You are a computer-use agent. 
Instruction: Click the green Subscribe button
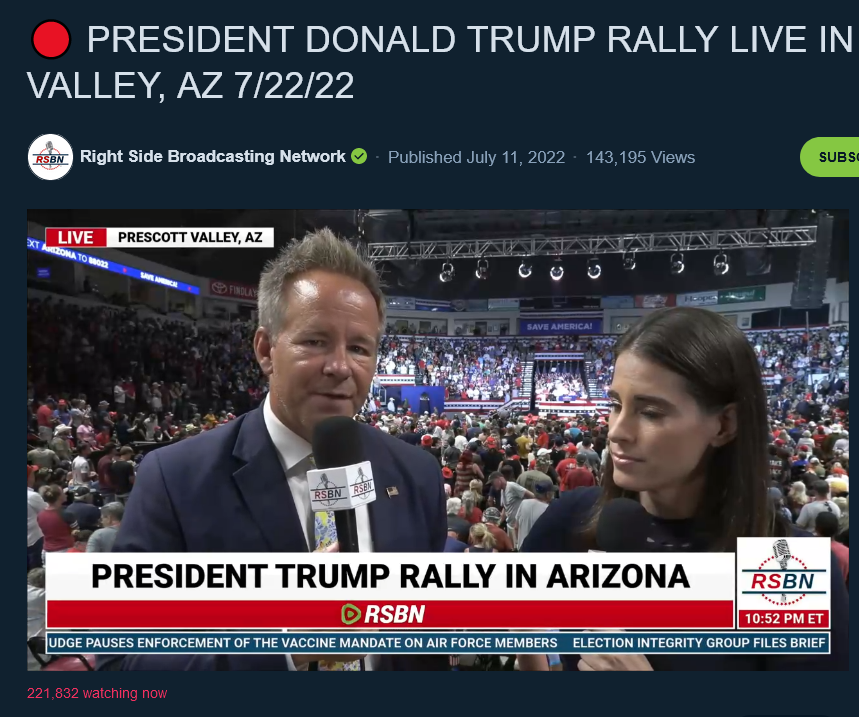[x=829, y=157]
